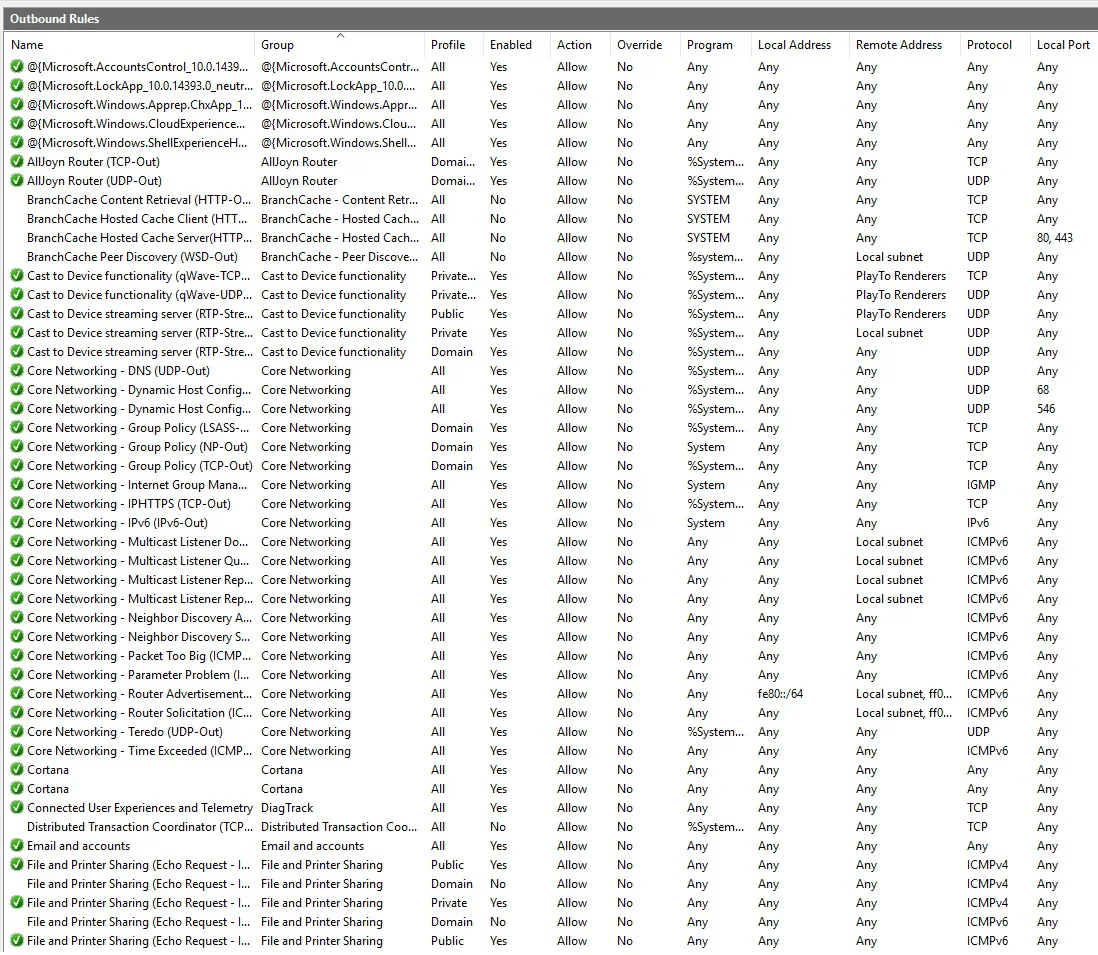Click the IGMP protocol cell

[981, 485]
